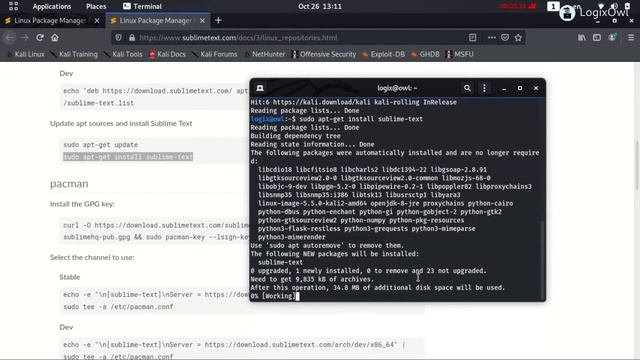
Task: Click the terminal new tab icon in title bar
Action: (260, 88)
